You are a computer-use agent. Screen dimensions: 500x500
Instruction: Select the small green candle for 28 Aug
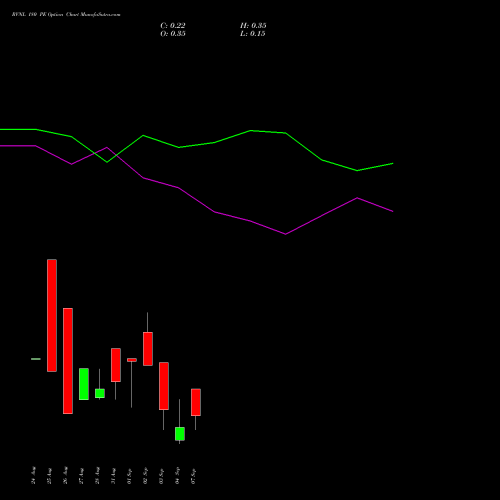coord(100,393)
